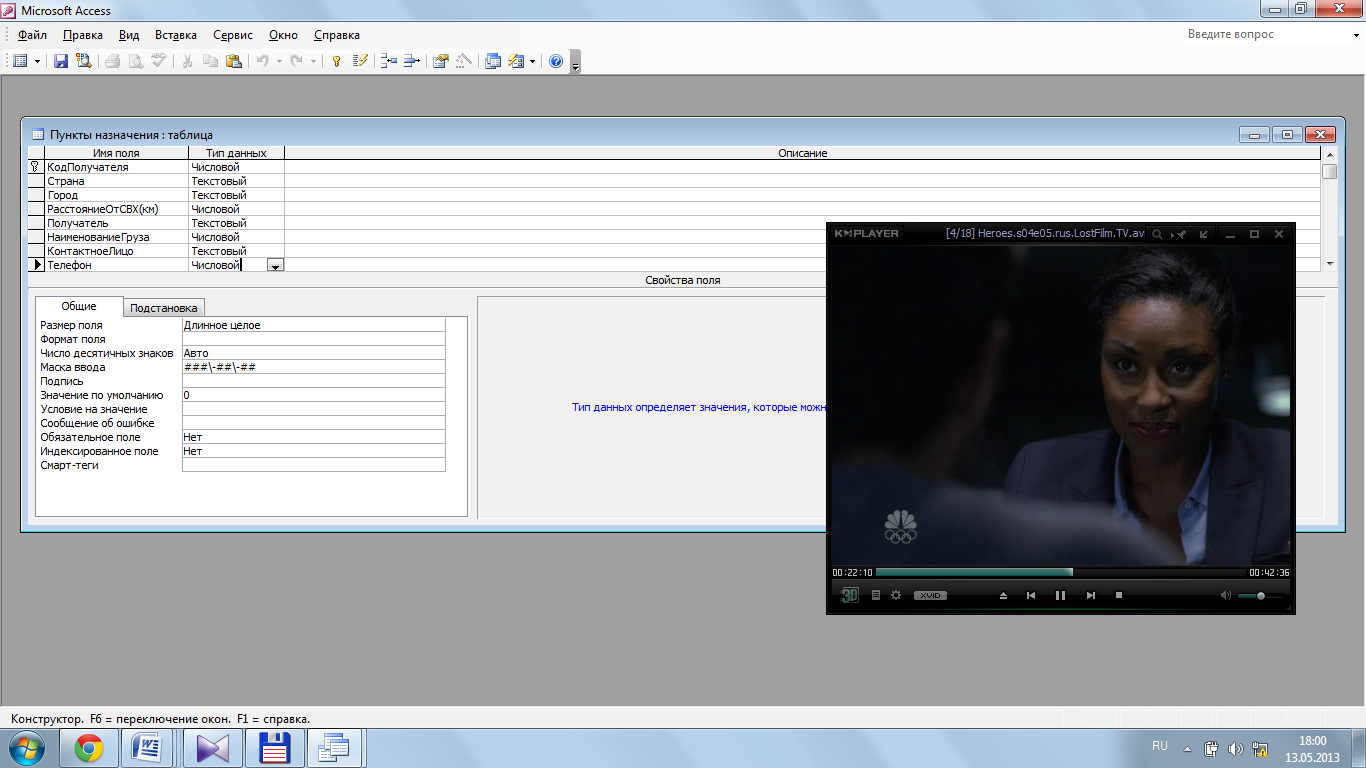Show the Database Window icon
Screen dimensions: 1366x768
492,61
